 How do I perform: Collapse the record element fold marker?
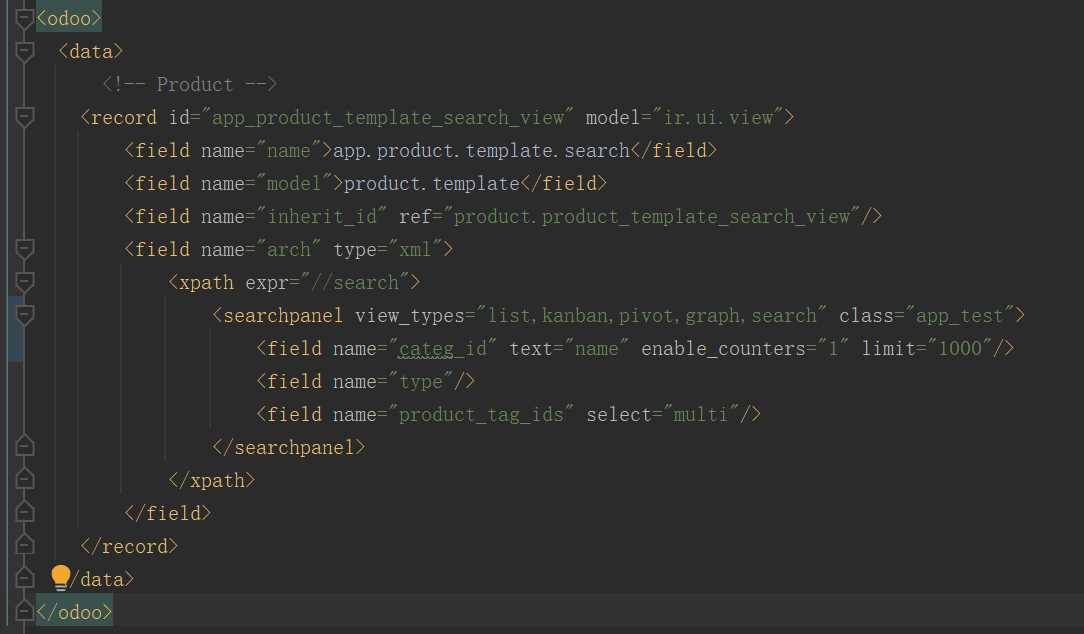tap(25, 117)
